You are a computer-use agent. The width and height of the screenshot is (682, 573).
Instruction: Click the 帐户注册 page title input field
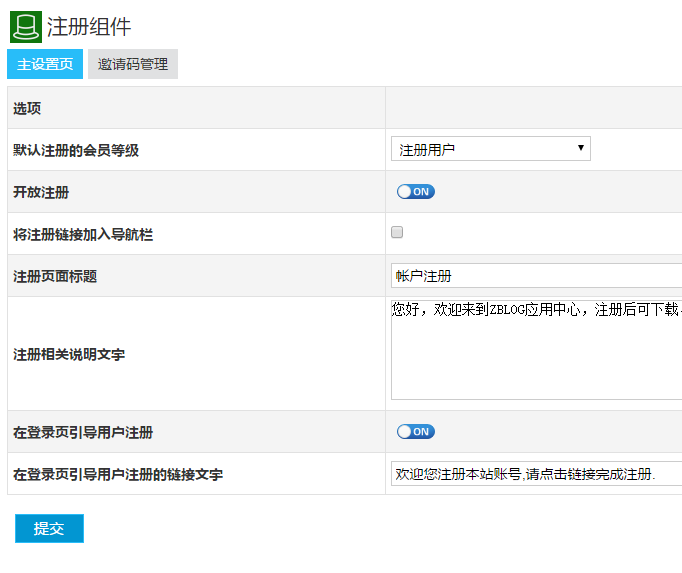coord(535,276)
